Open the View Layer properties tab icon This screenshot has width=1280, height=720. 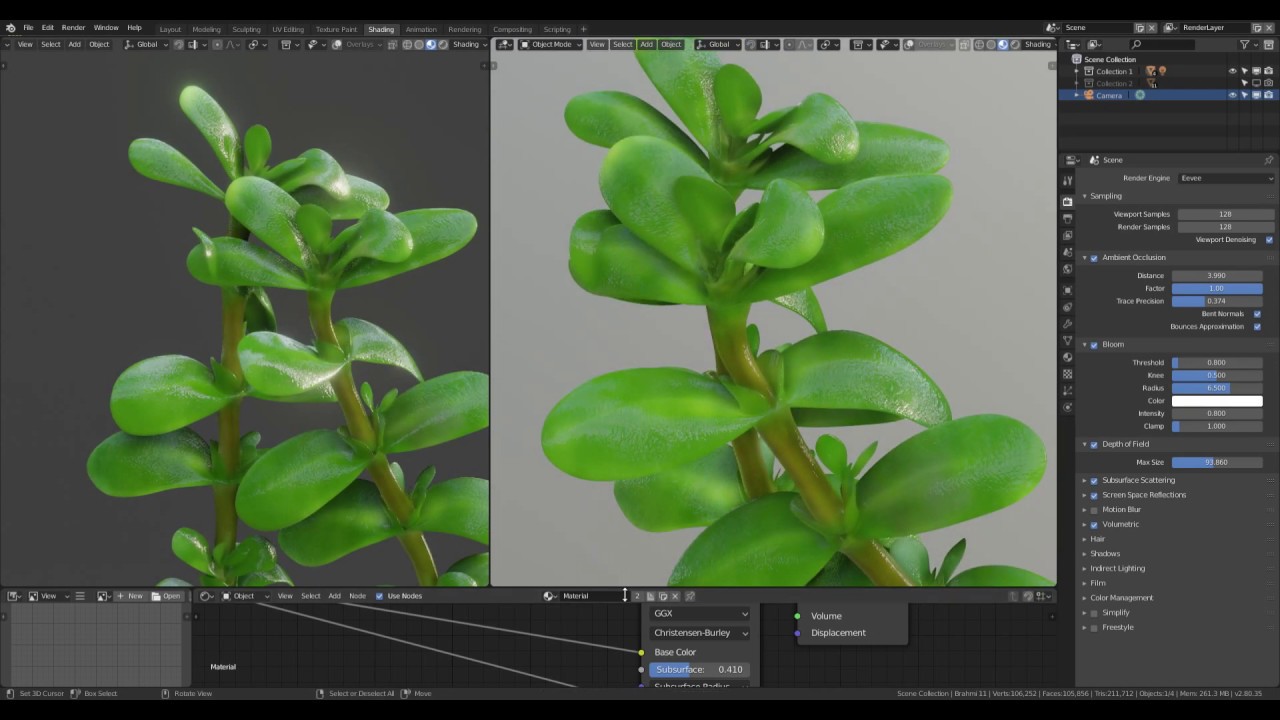pos(1067,235)
